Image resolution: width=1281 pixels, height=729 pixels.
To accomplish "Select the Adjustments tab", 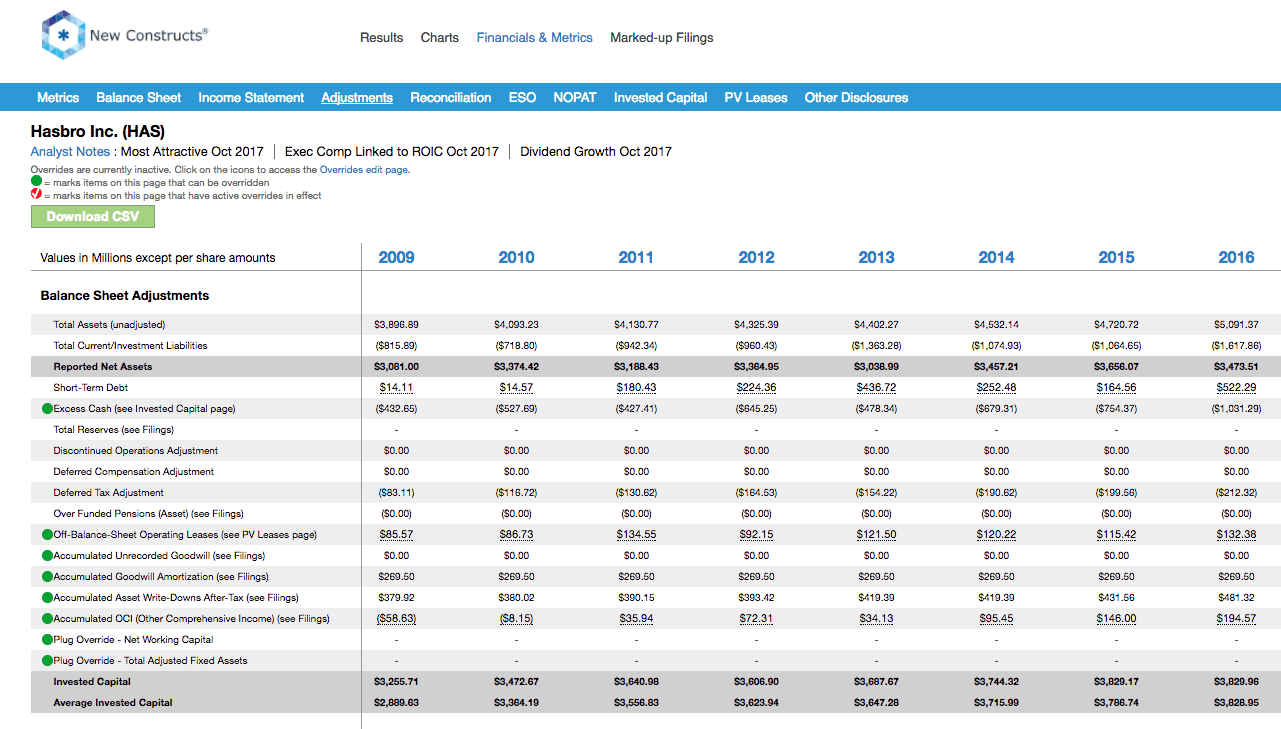I will point(357,98).
